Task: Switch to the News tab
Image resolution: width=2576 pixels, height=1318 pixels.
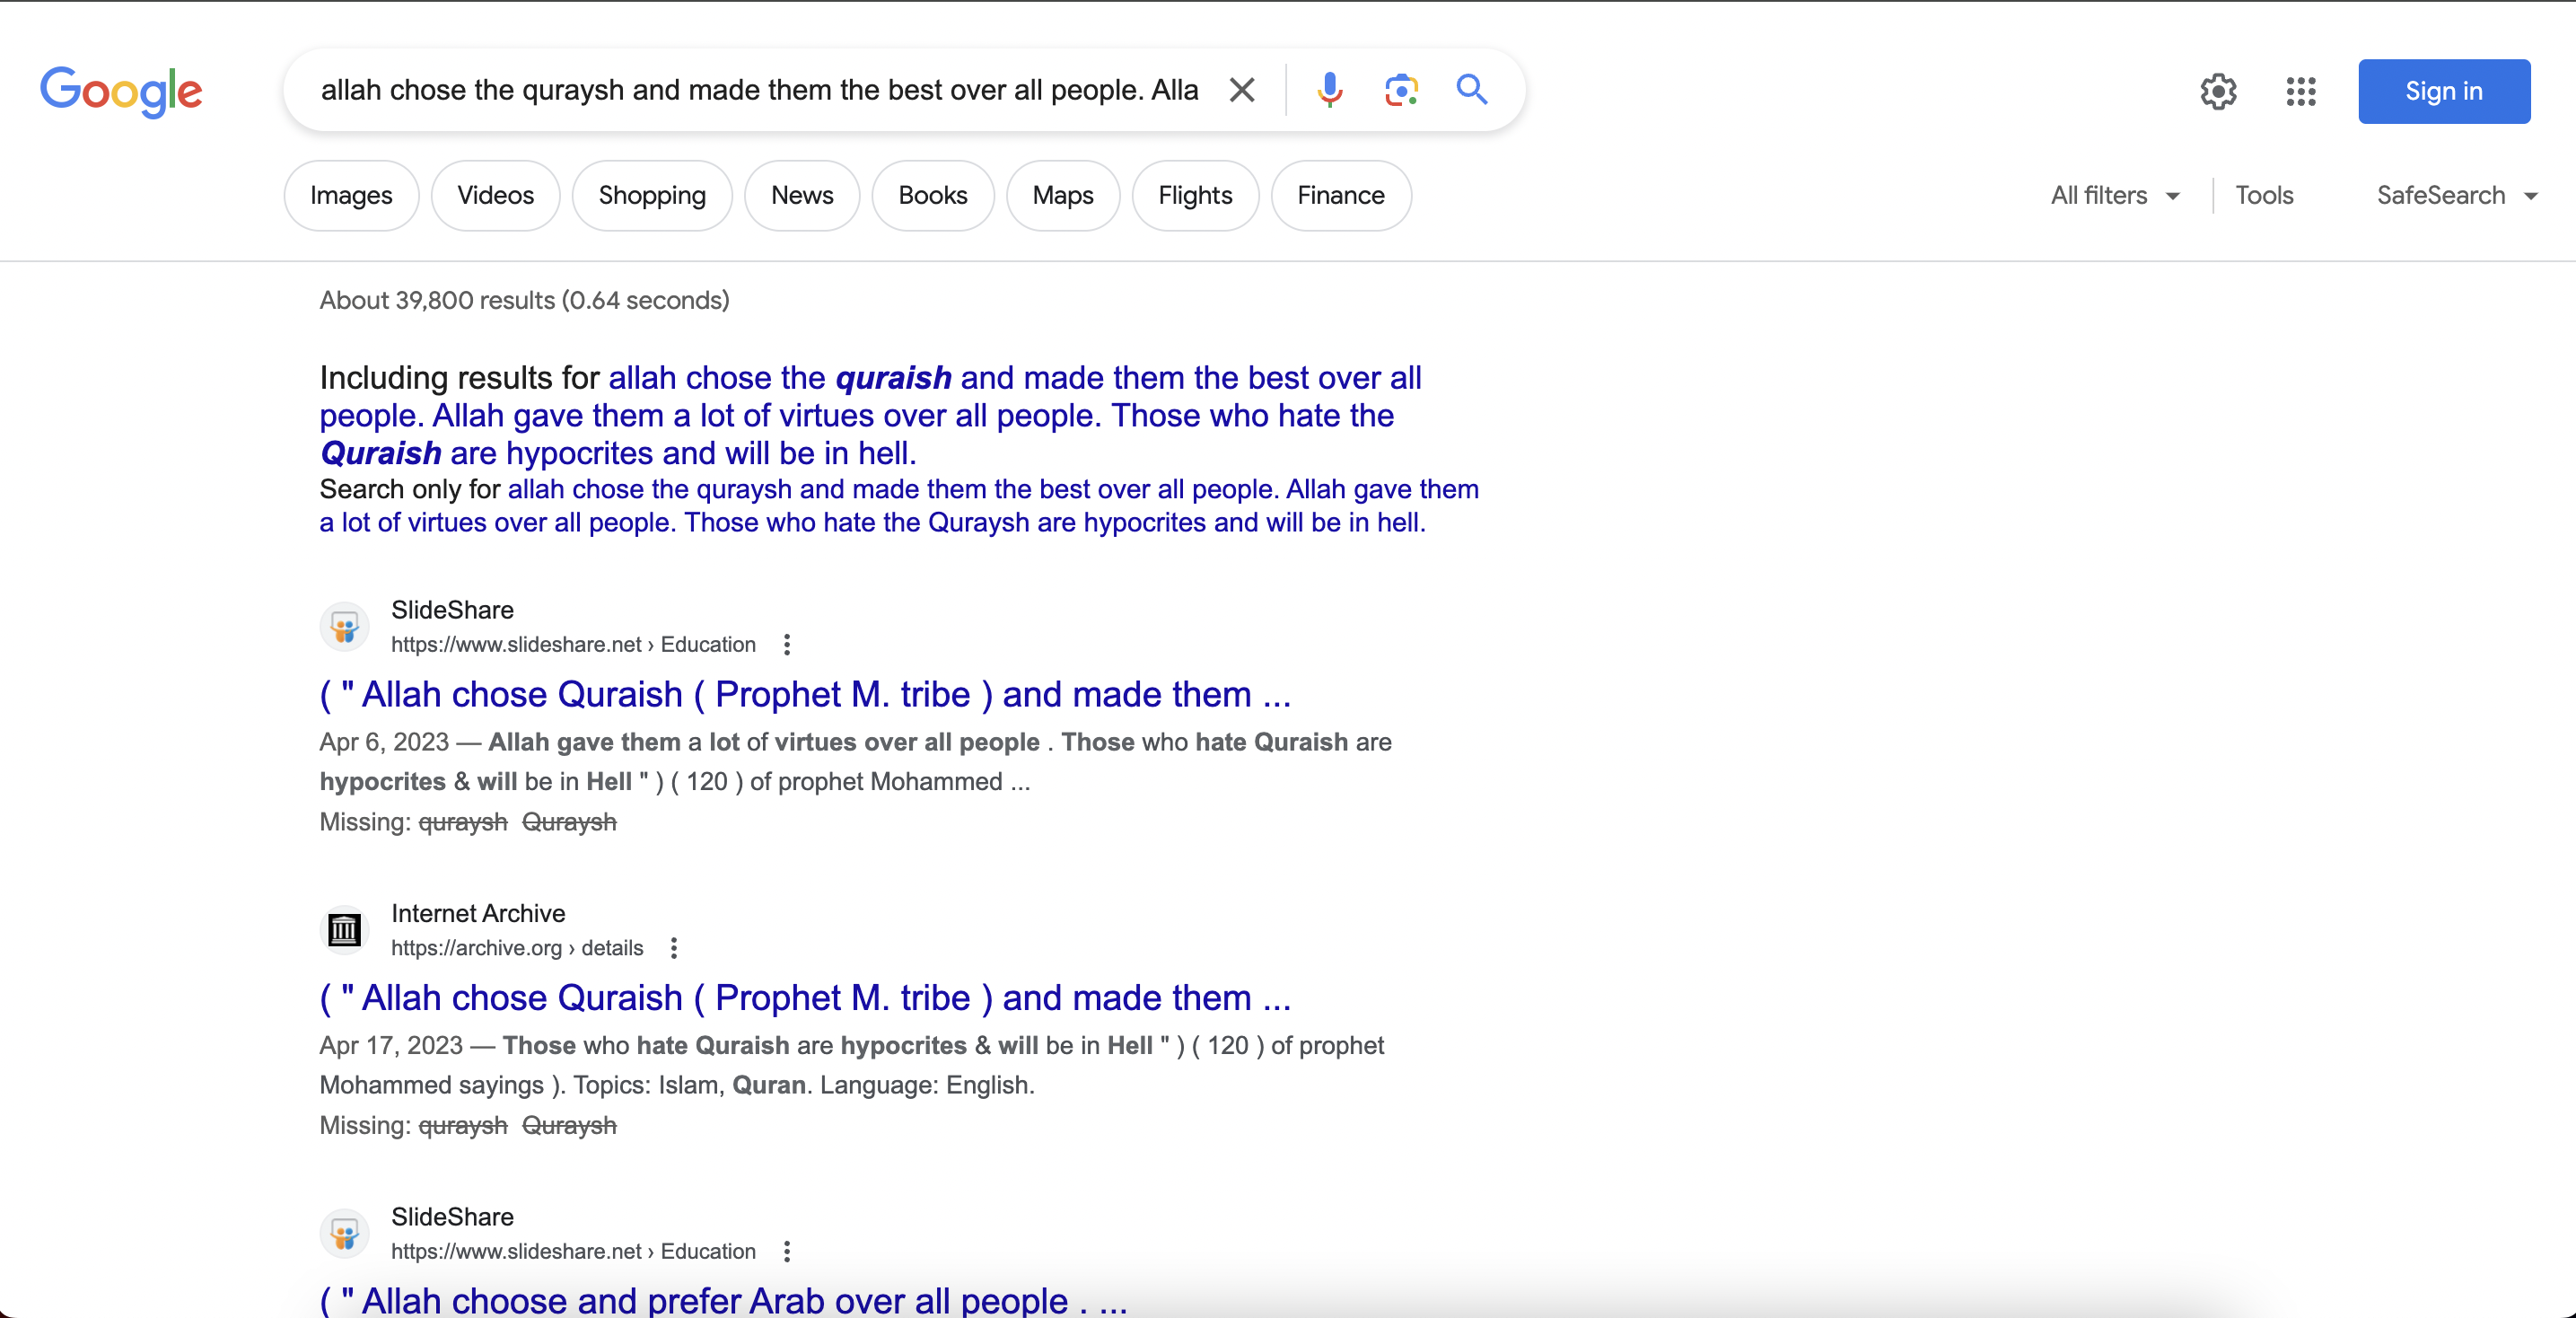Action: pyautogui.click(x=802, y=196)
